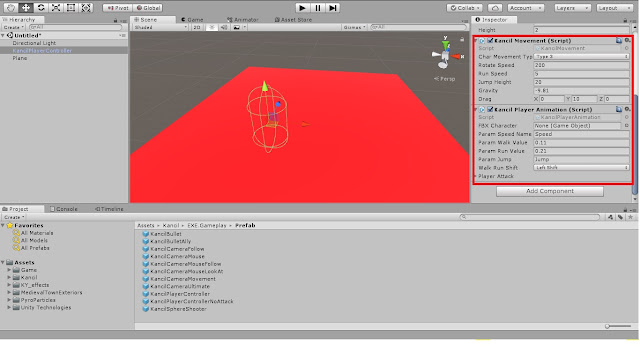Open the Walk Run Shift dropdown
Image resolution: width=640 pixels, height=360 pixels.
pyautogui.click(x=581, y=168)
